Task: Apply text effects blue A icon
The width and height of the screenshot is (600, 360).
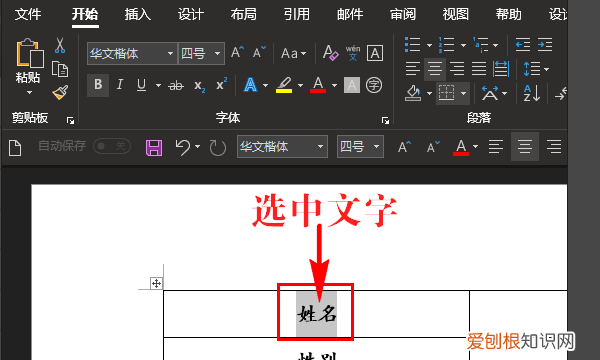Action: click(250, 85)
